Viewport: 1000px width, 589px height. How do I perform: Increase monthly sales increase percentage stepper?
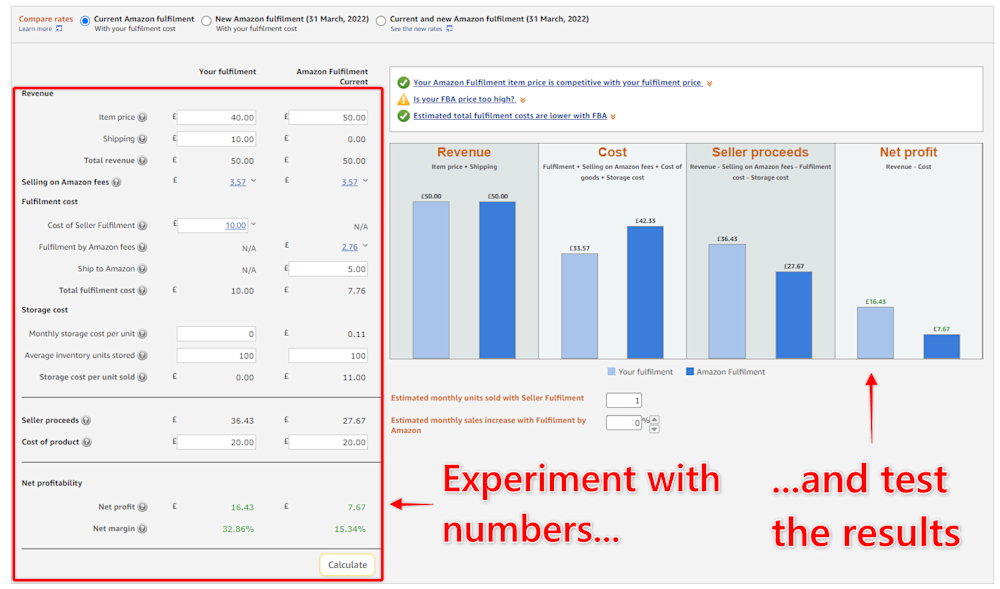[654, 419]
